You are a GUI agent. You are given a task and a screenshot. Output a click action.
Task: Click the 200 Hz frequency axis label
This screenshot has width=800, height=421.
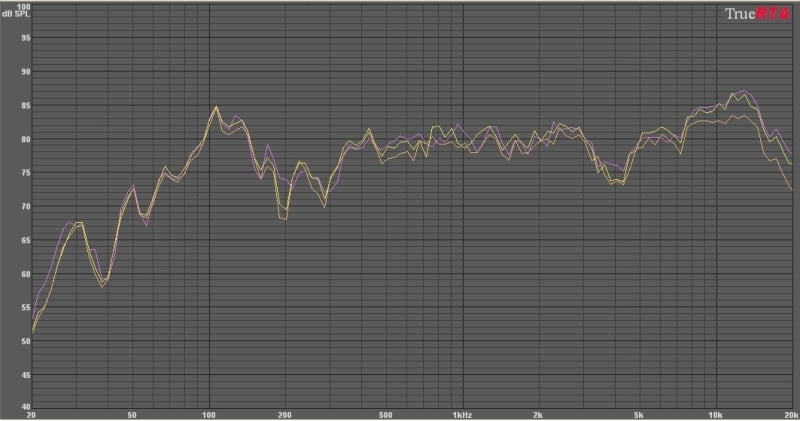click(x=284, y=414)
